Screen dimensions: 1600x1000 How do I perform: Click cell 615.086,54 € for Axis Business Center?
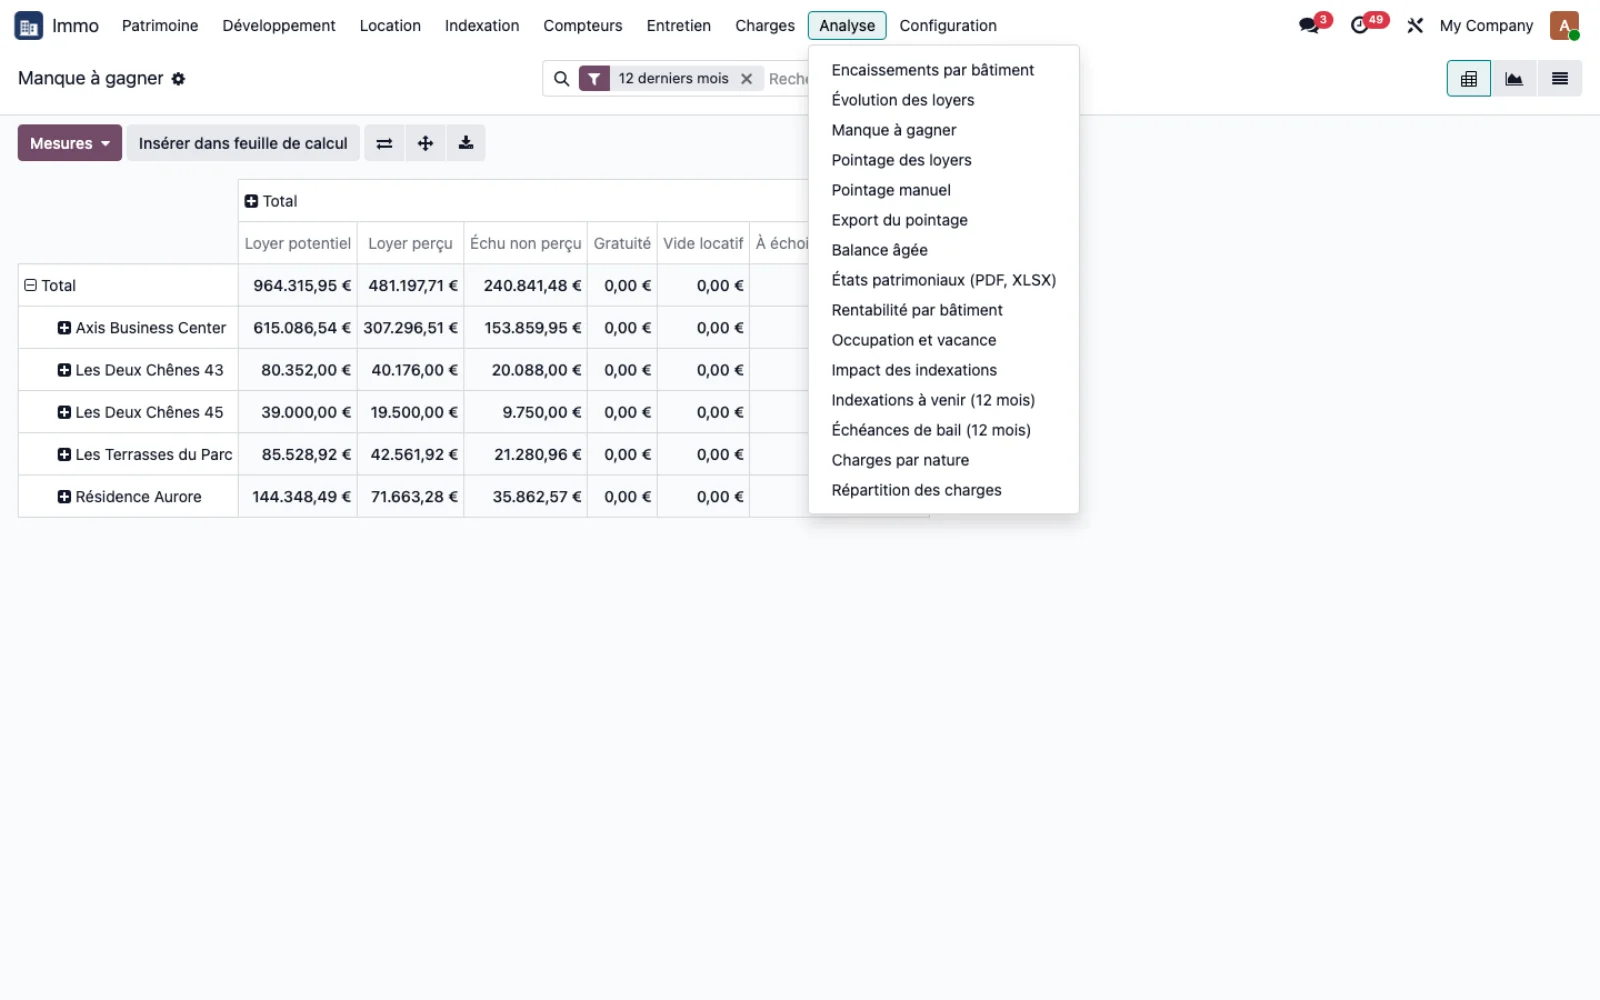point(298,328)
